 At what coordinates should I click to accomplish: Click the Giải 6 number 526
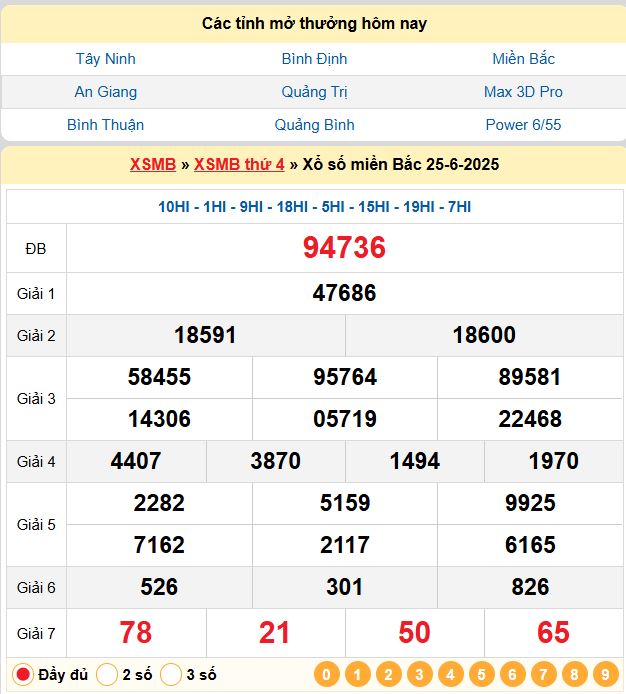pos(159,587)
